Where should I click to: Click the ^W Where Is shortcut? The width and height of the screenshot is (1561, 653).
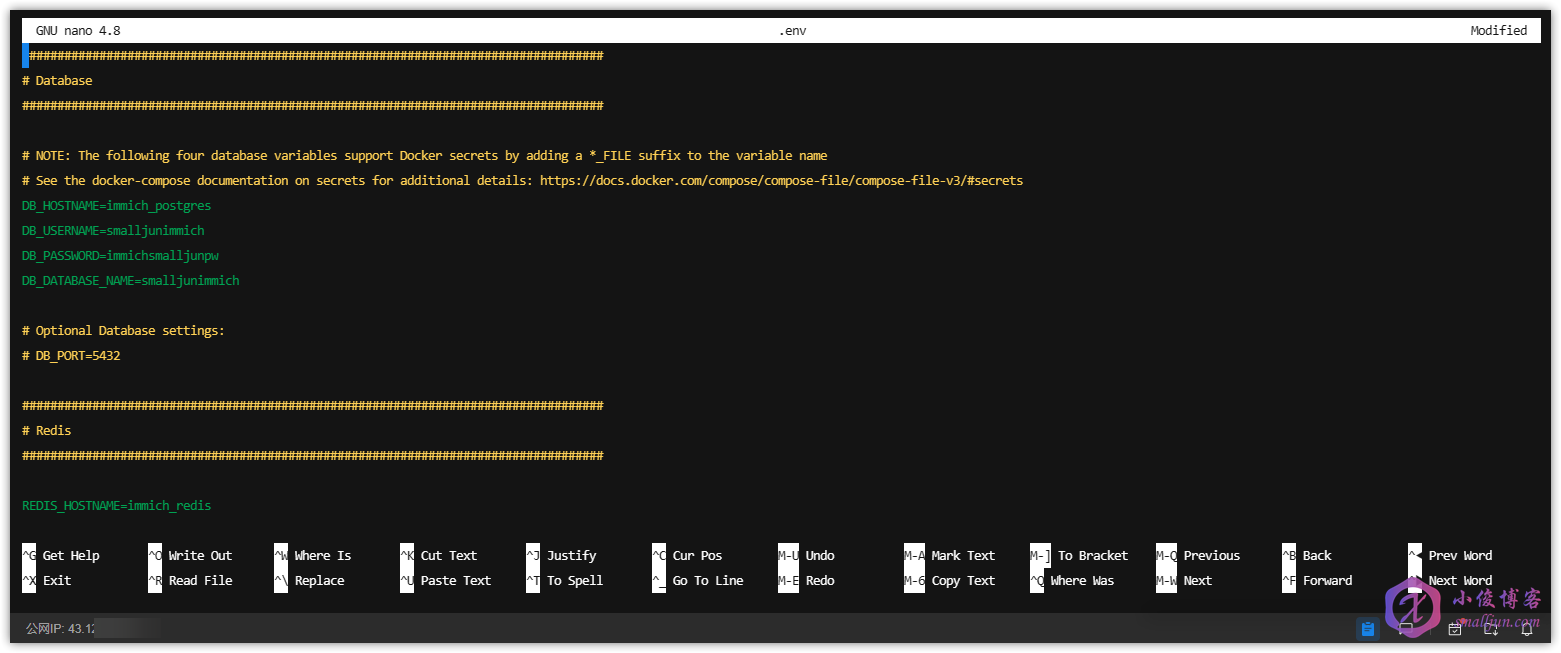(x=313, y=556)
